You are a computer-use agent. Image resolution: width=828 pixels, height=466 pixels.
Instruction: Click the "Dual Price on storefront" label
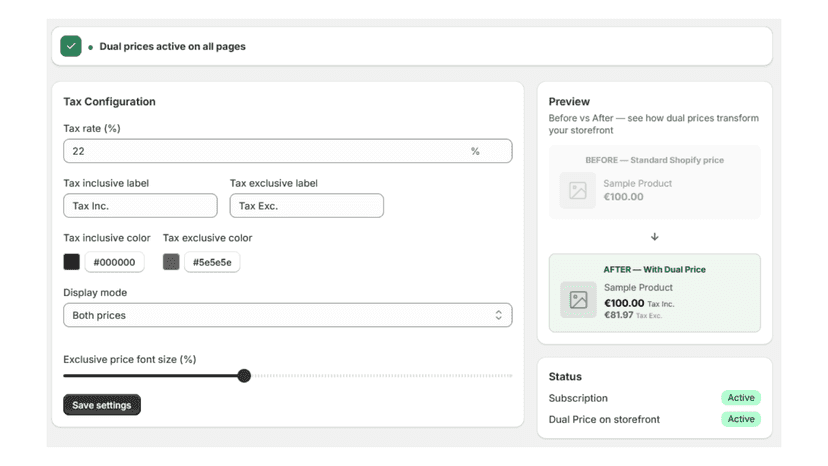(604, 420)
